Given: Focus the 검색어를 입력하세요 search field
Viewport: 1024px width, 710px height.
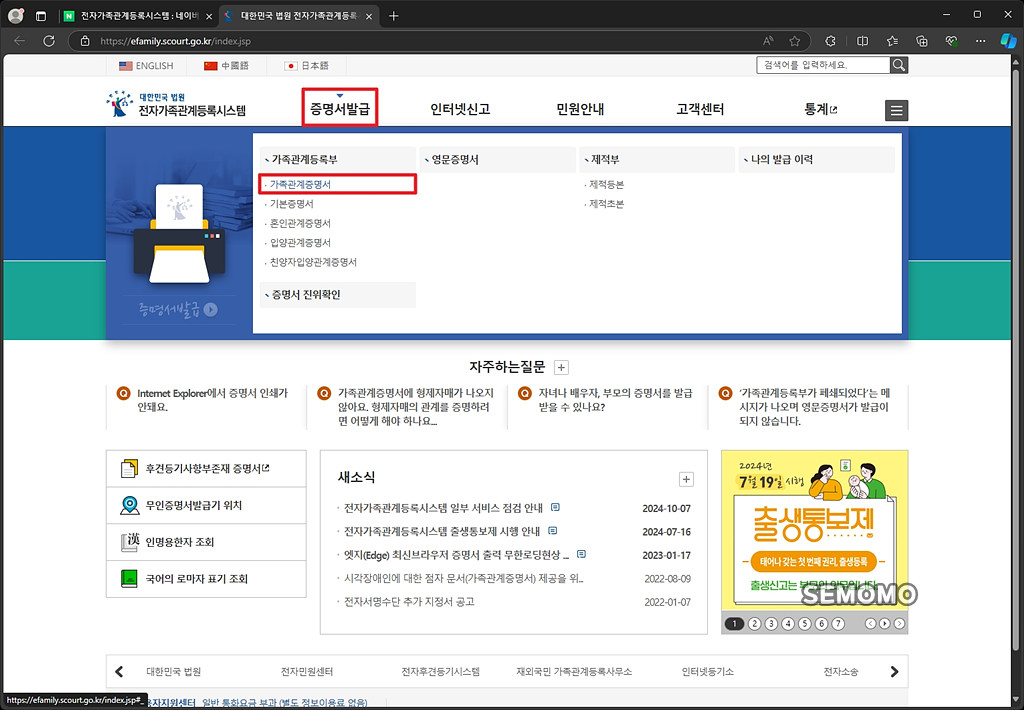Looking at the screenshot, I should (x=823, y=65).
